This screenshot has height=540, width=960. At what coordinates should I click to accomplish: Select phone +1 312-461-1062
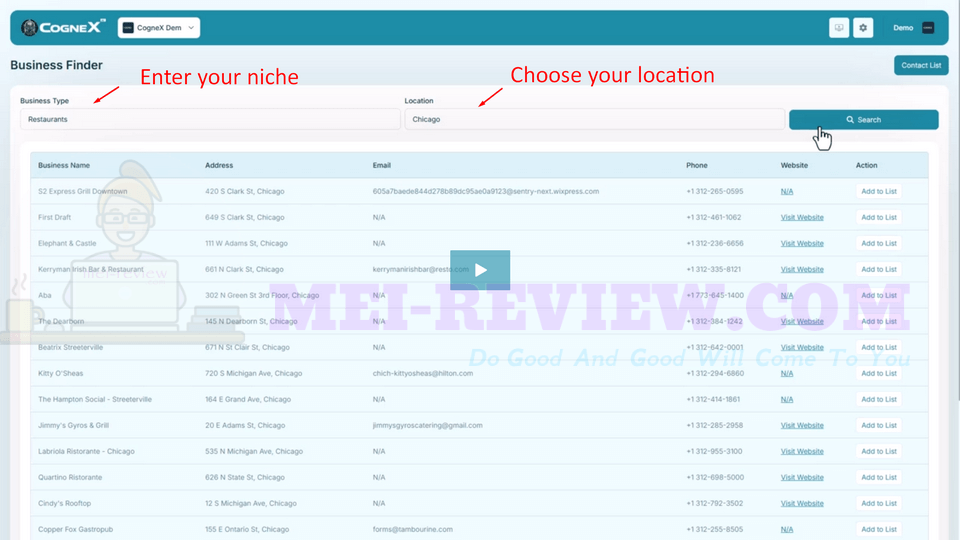point(713,217)
